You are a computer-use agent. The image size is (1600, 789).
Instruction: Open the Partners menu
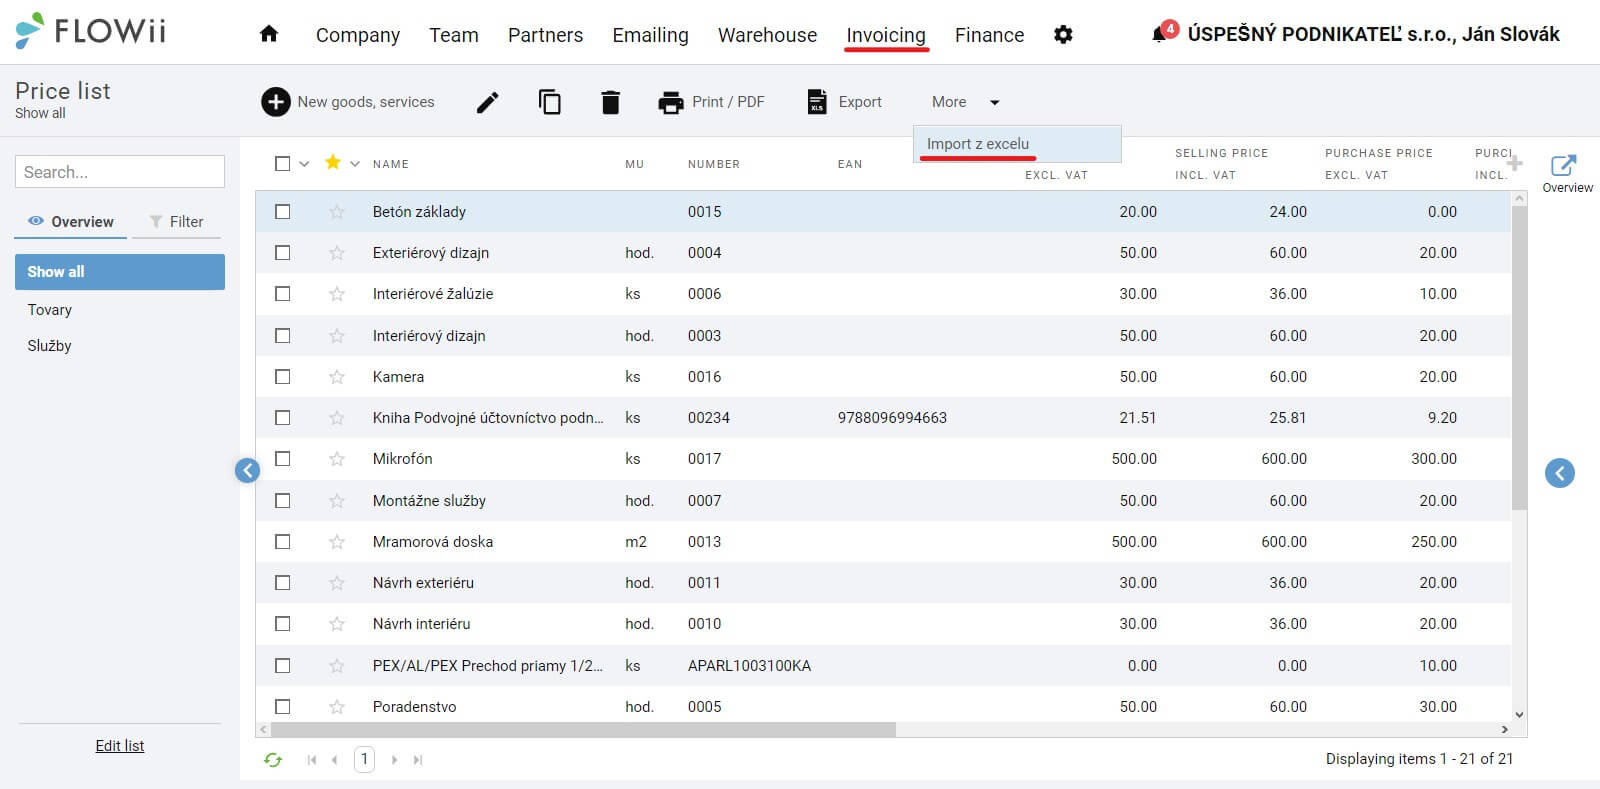click(545, 35)
